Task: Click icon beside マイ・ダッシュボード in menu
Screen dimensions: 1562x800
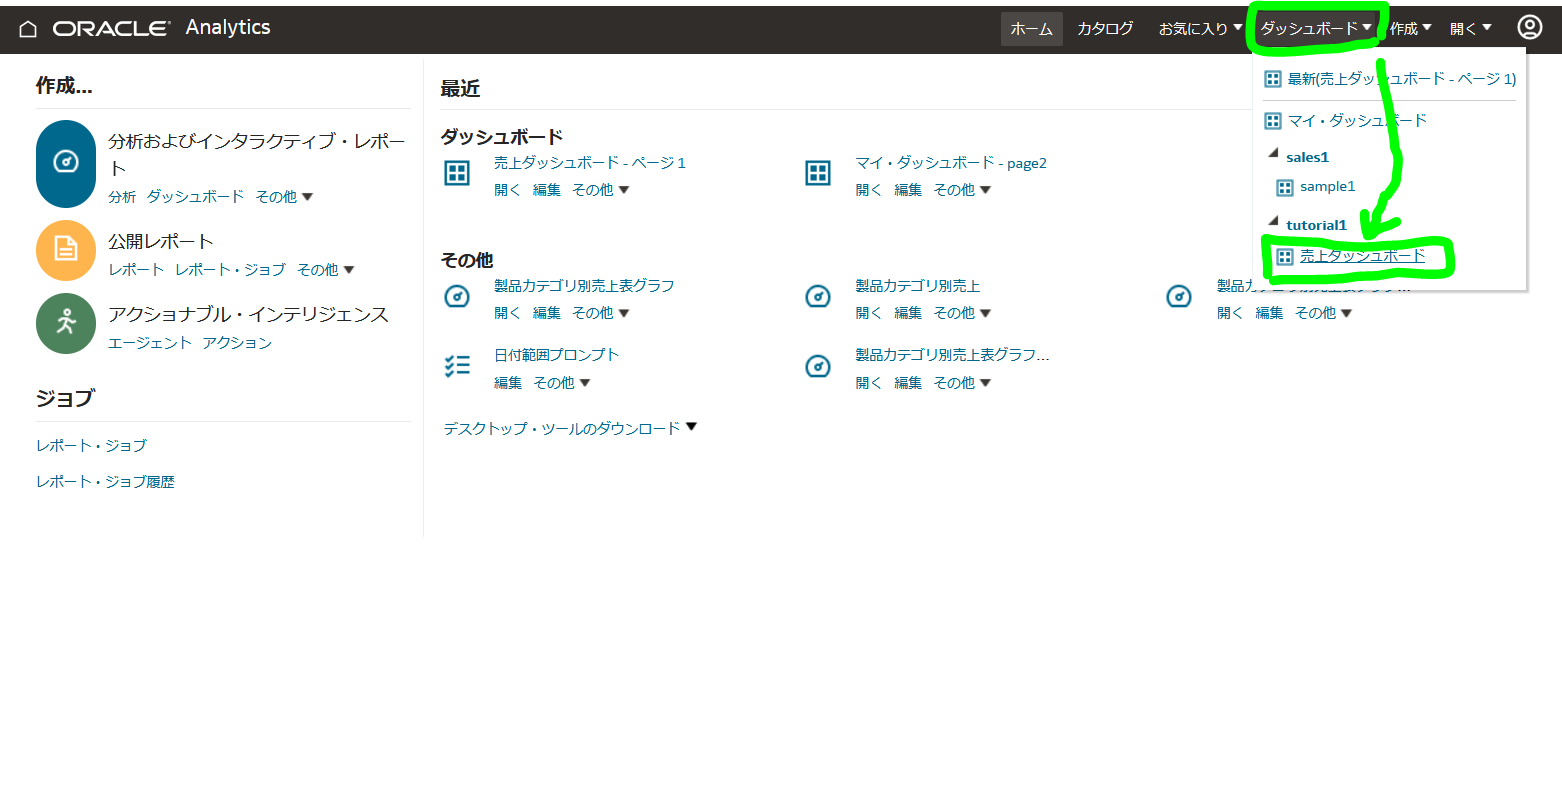Action: tap(1273, 121)
